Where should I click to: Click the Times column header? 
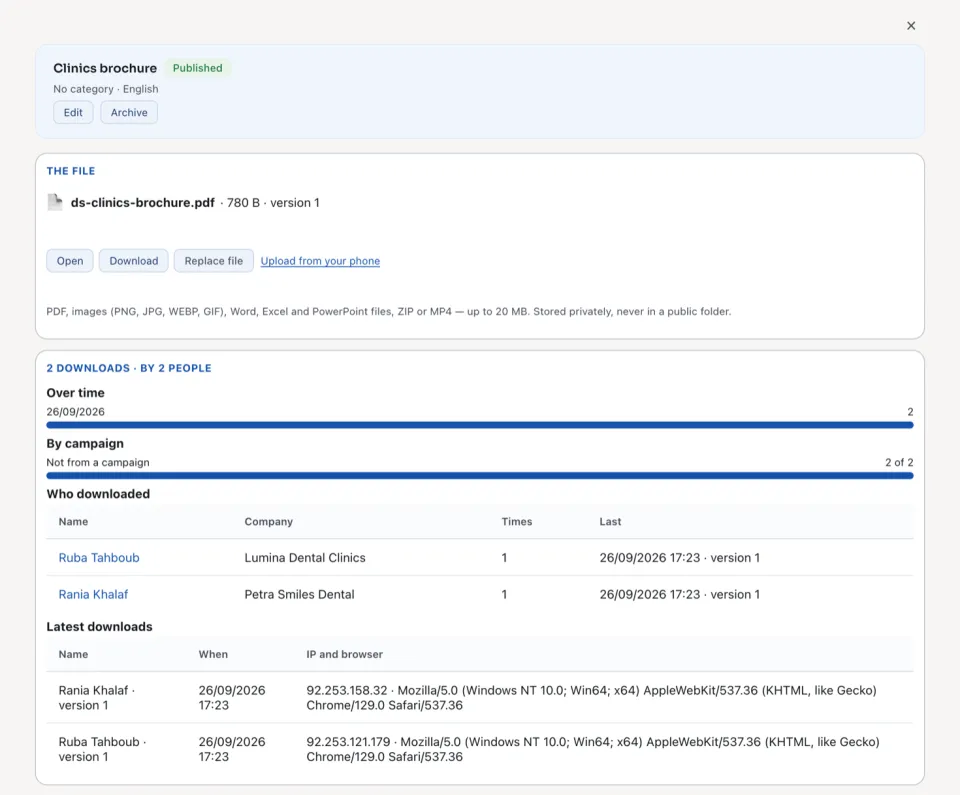(x=517, y=522)
